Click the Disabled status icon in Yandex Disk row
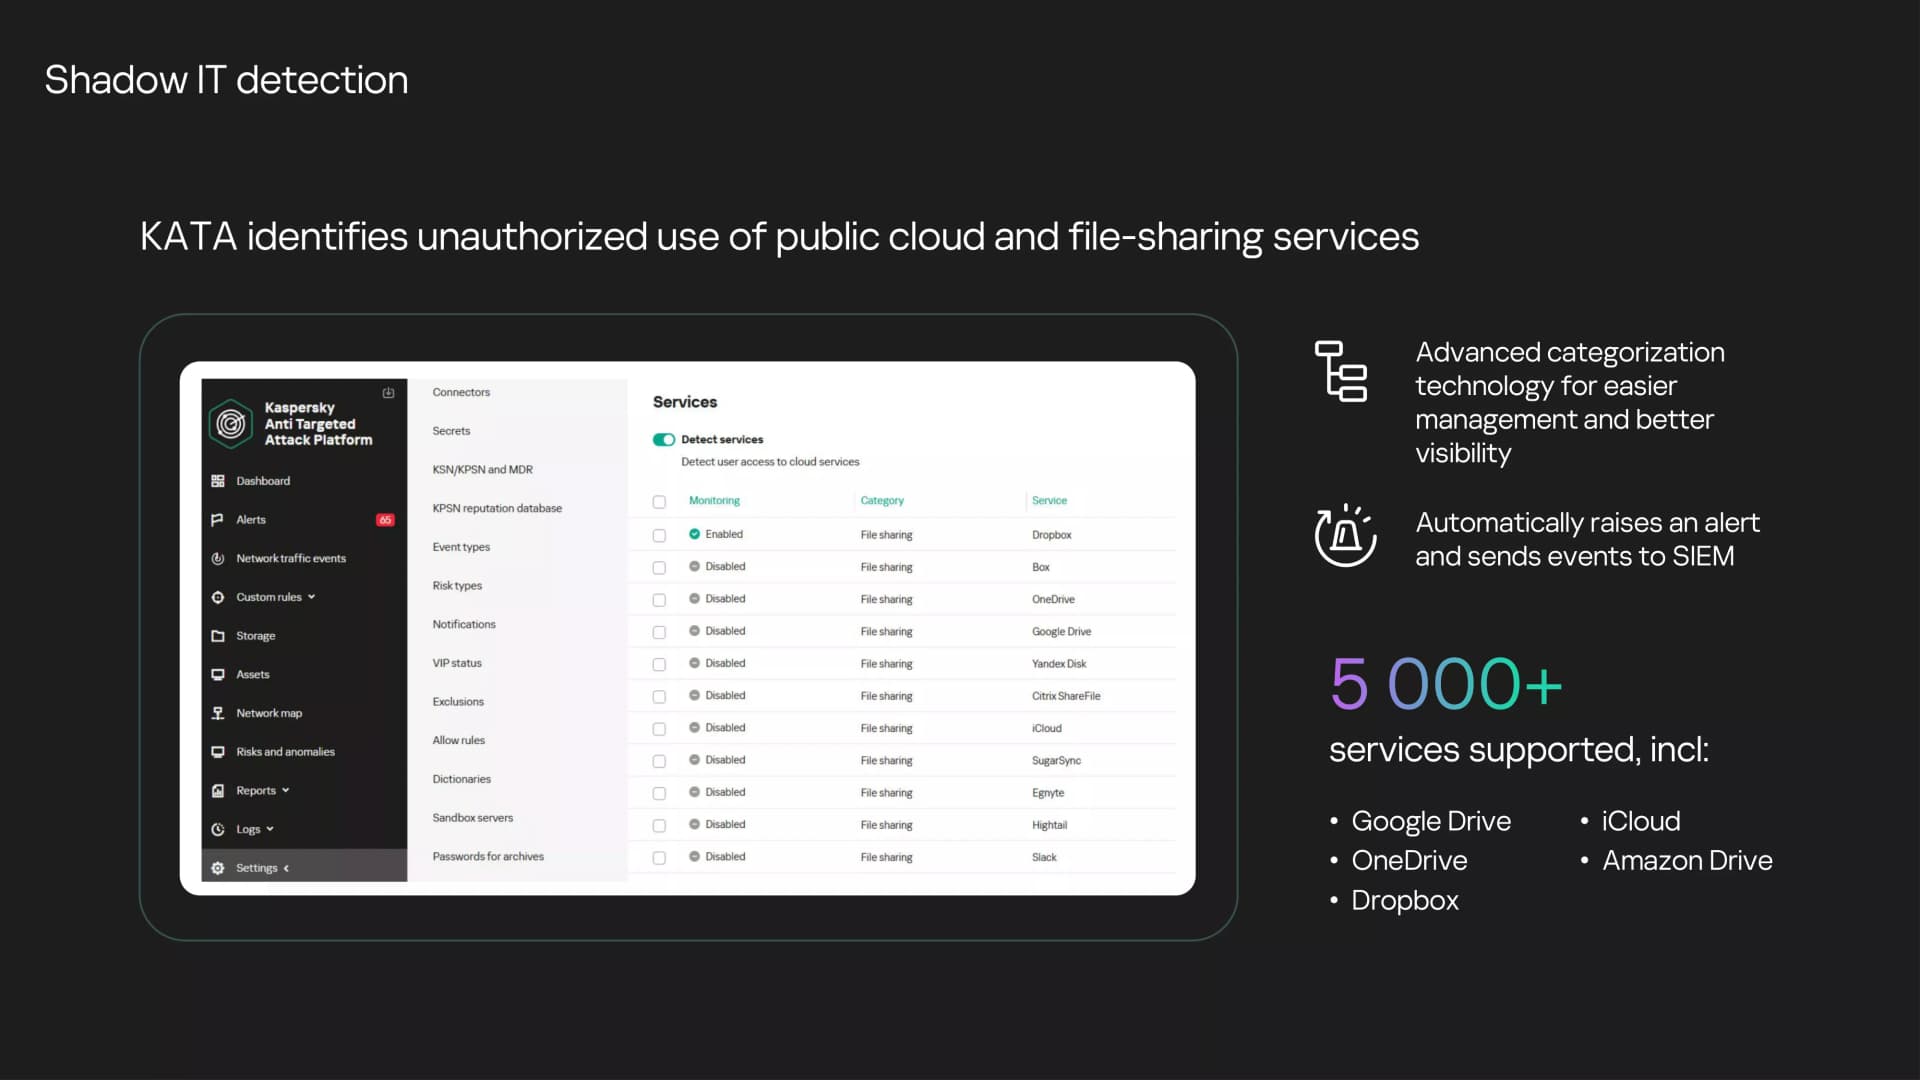Image resolution: width=1920 pixels, height=1080 pixels. (x=694, y=663)
